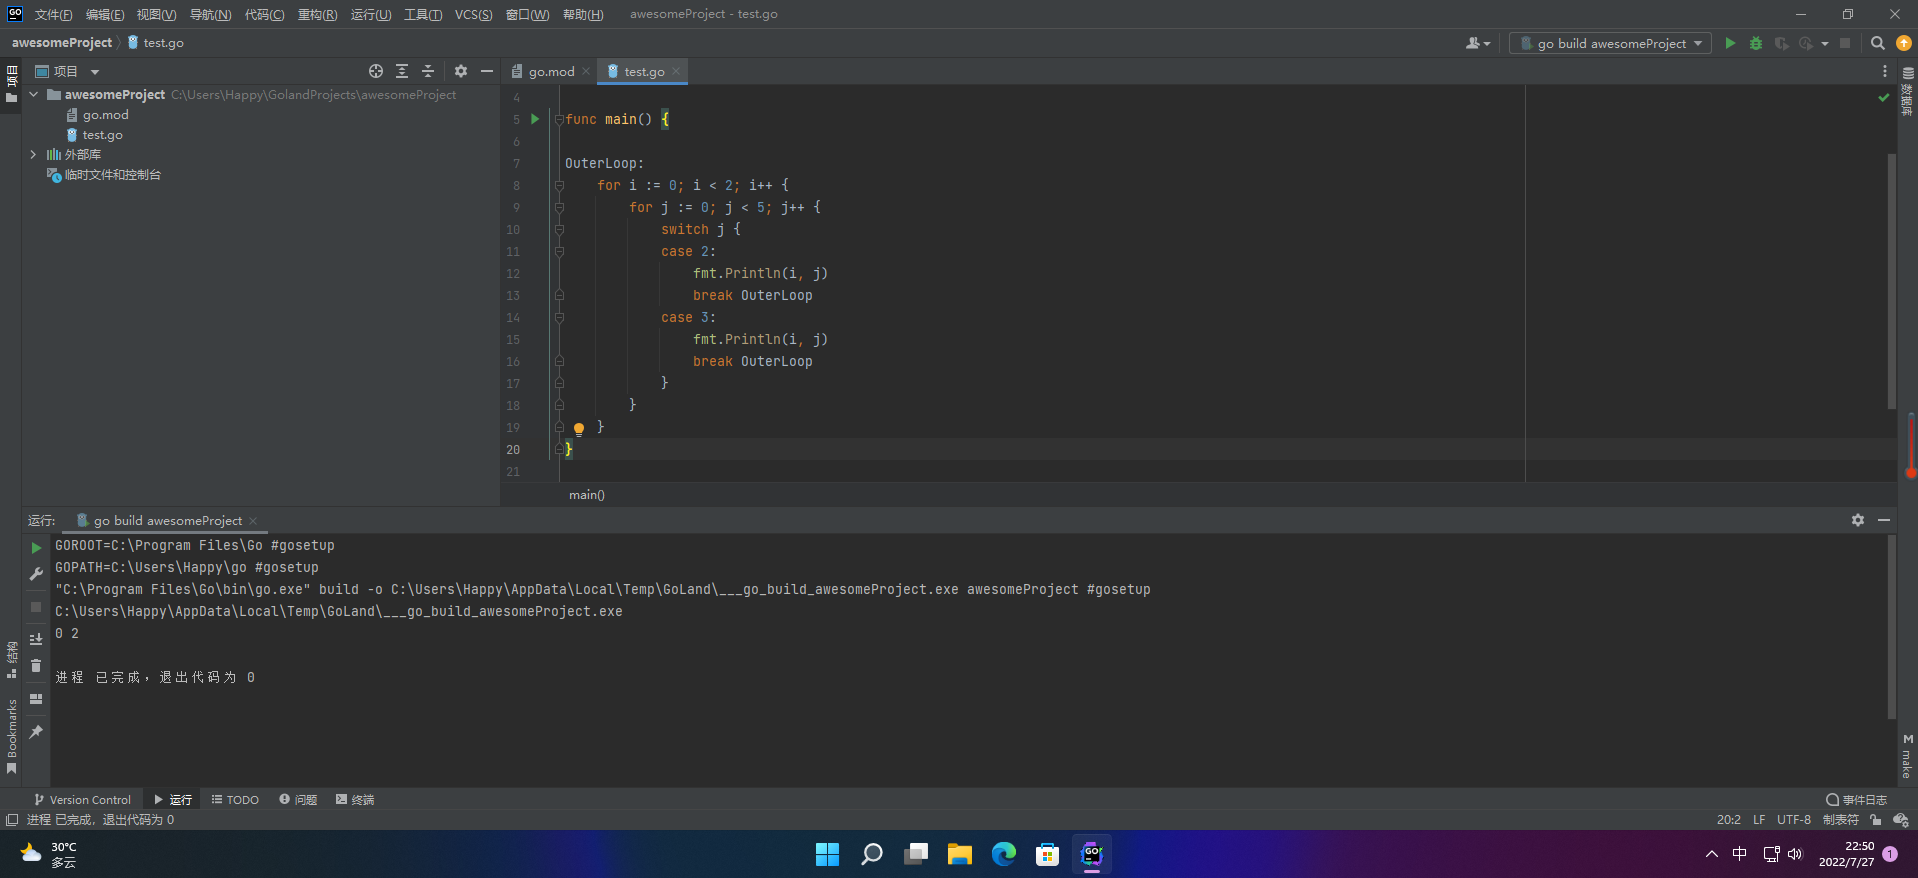This screenshot has height=878, width=1918.
Task: Click the UTF-8 encoding in status bar
Action: tap(1794, 819)
